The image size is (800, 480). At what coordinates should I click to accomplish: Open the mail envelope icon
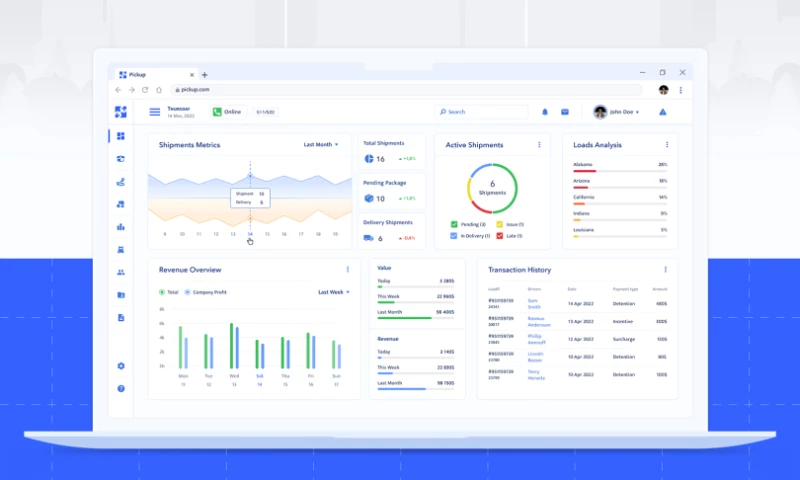565,112
